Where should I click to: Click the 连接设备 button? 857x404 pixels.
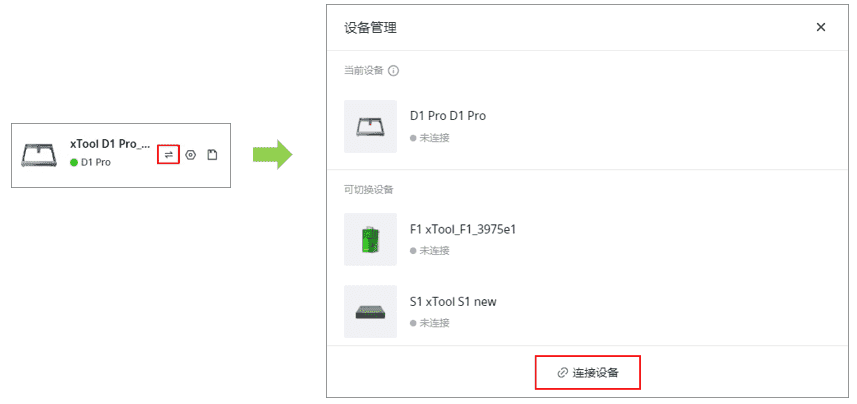(588, 373)
